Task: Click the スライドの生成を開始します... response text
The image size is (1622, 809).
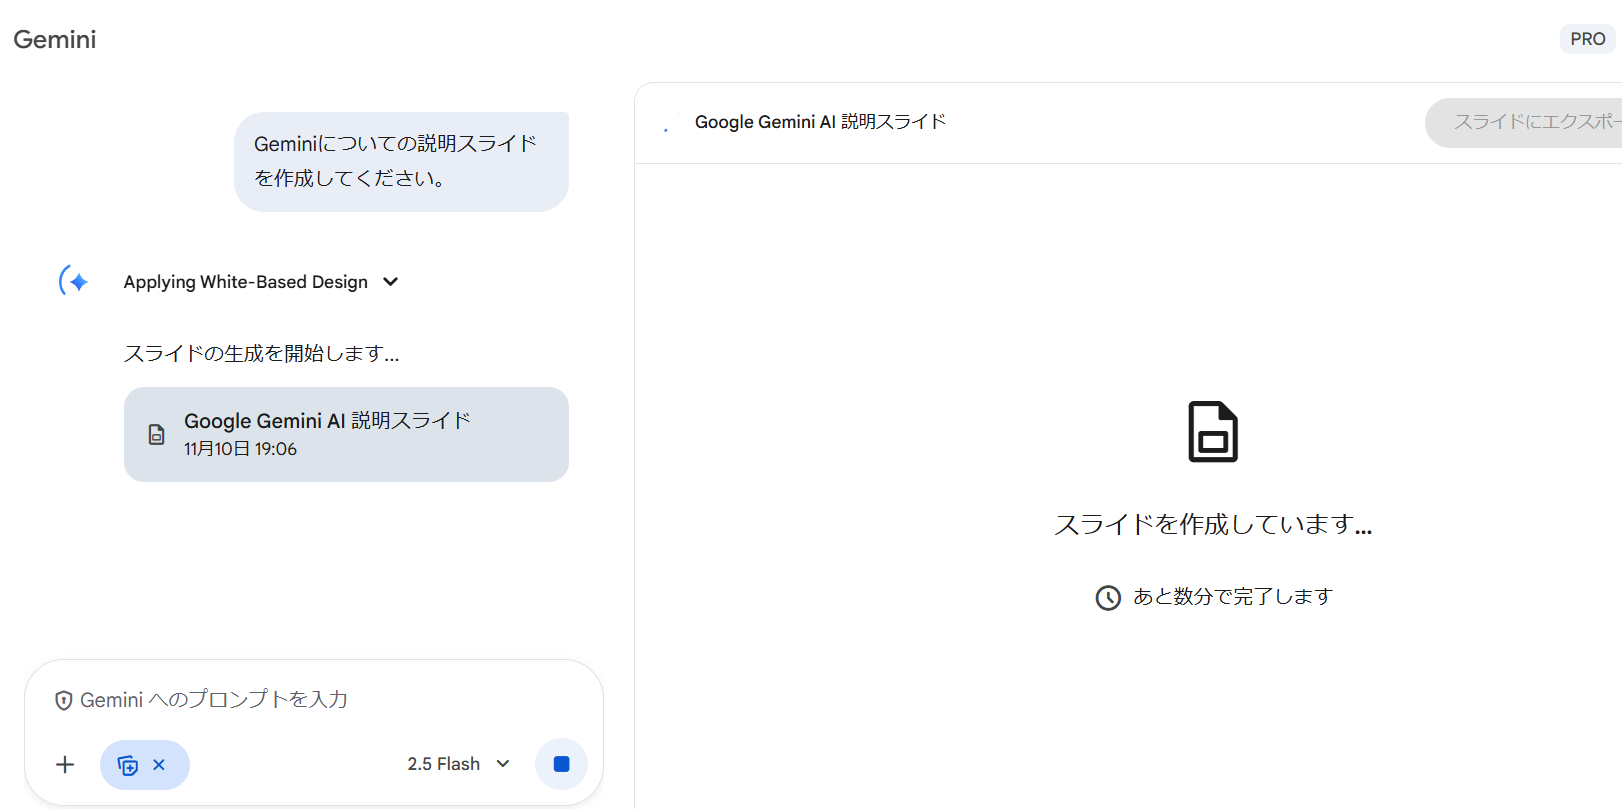Action: tap(262, 353)
